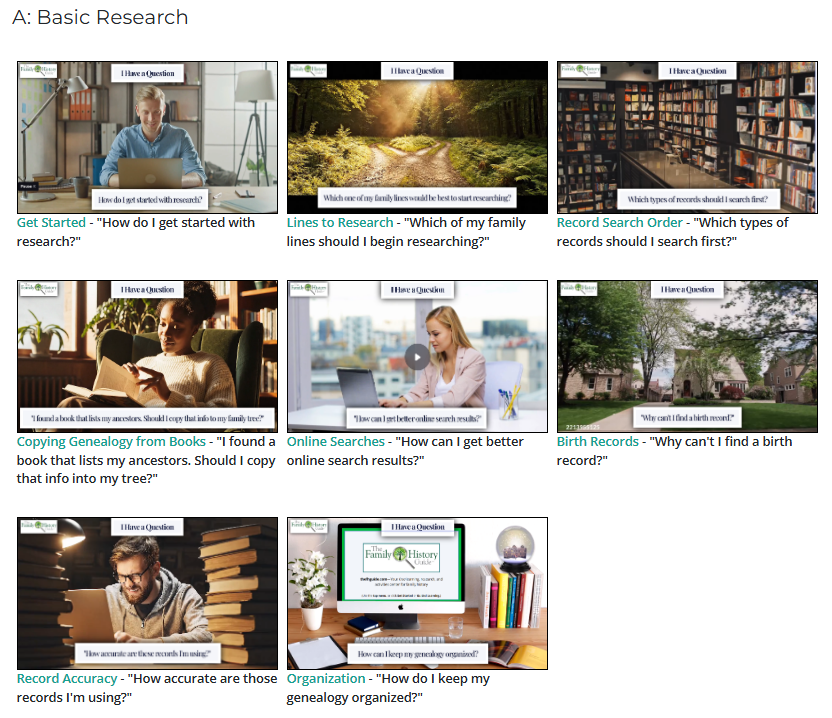The height and width of the screenshot is (718, 832).
Task: Click the houses and lawn Birth Records thumbnail
Action: pyautogui.click(x=687, y=355)
